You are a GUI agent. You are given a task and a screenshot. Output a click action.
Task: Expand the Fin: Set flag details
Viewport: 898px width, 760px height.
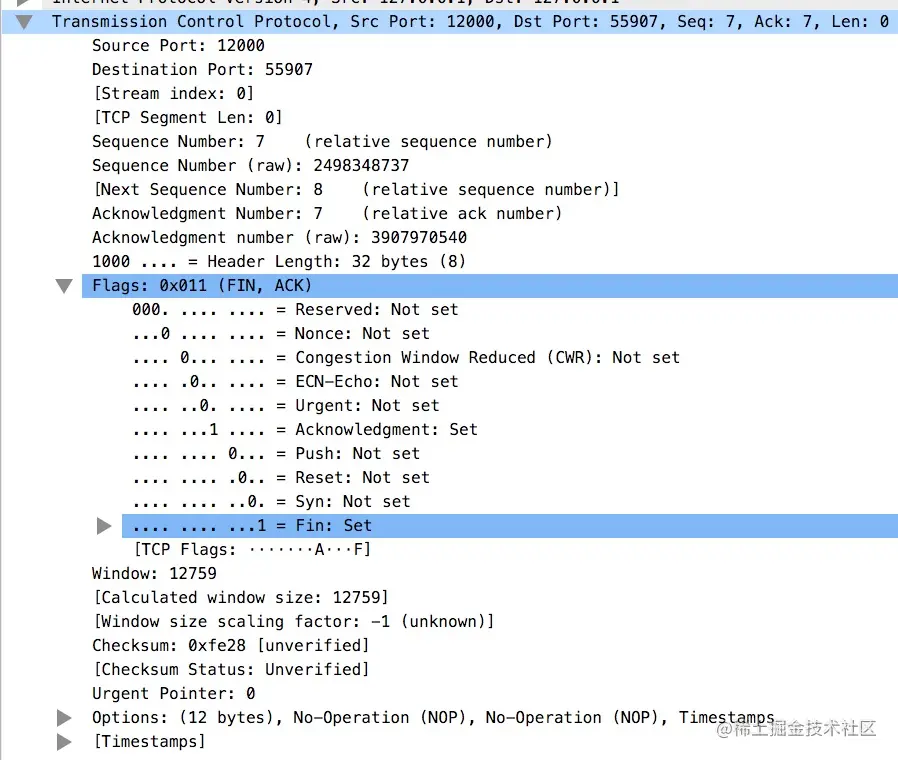(103, 525)
